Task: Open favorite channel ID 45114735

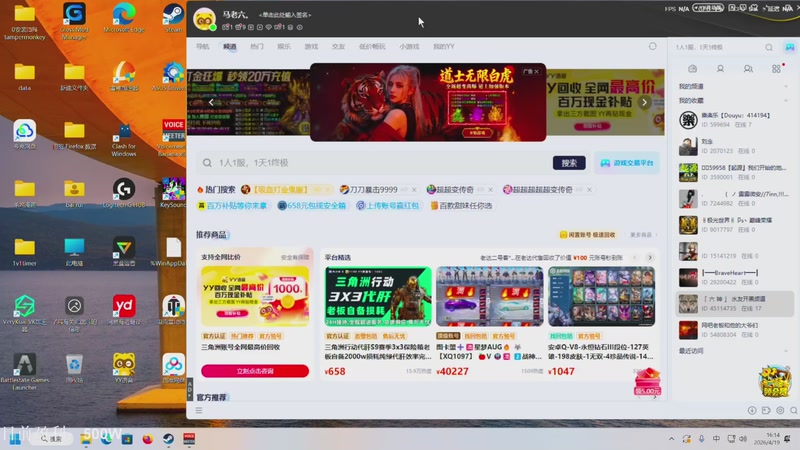Action: (735, 304)
